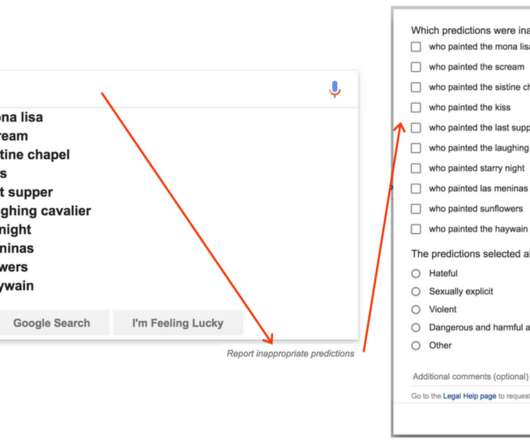Click the I'm Feeling Lucky button
The width and height of the screenshot is (530, 442).
[x=178, y=323]
